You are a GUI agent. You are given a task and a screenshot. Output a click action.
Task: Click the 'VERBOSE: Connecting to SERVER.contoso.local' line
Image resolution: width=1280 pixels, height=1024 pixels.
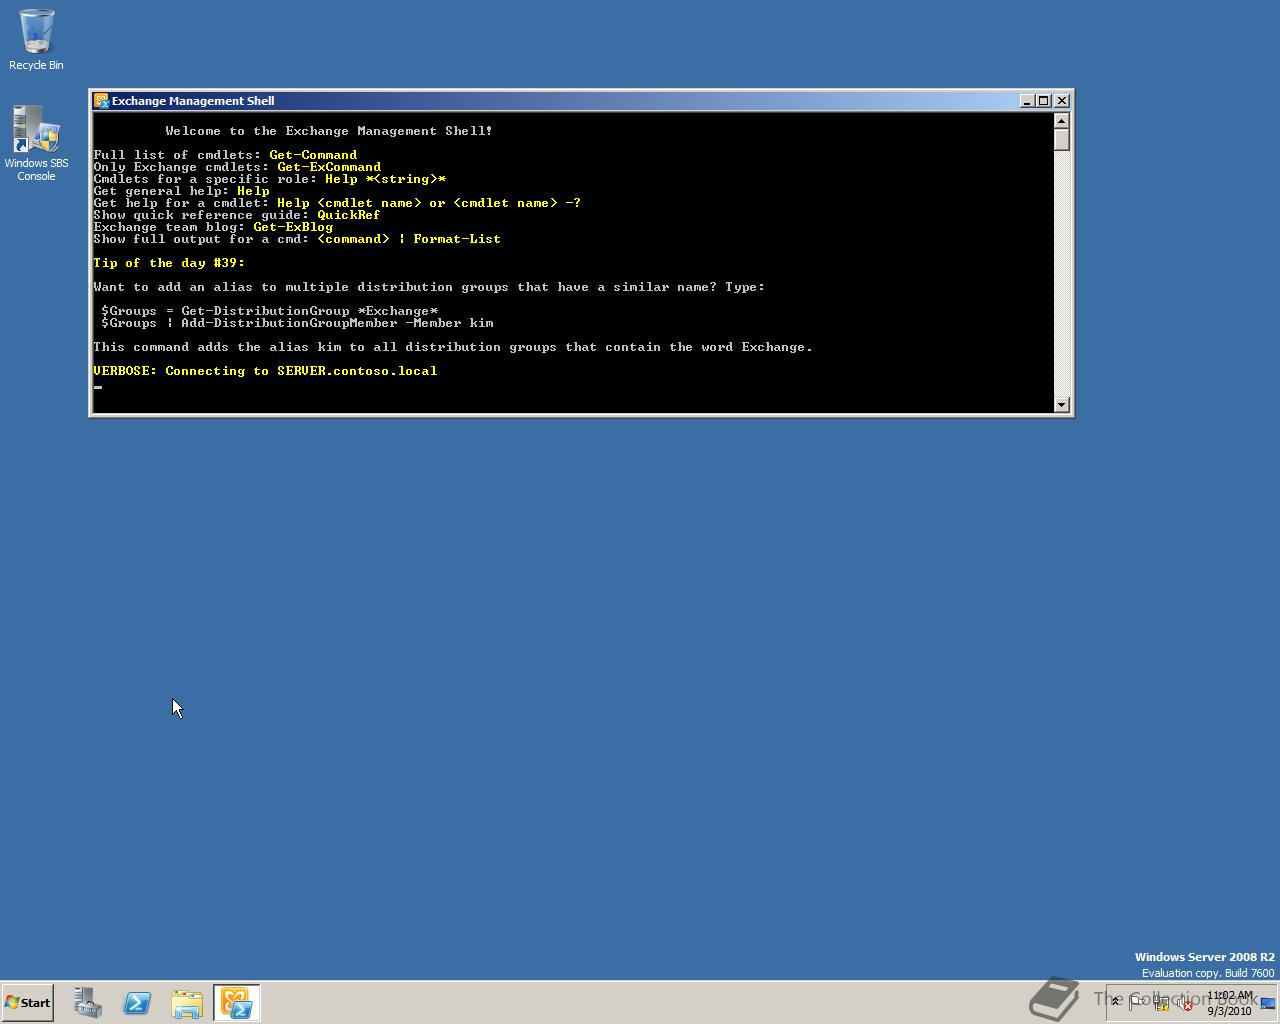265,371
